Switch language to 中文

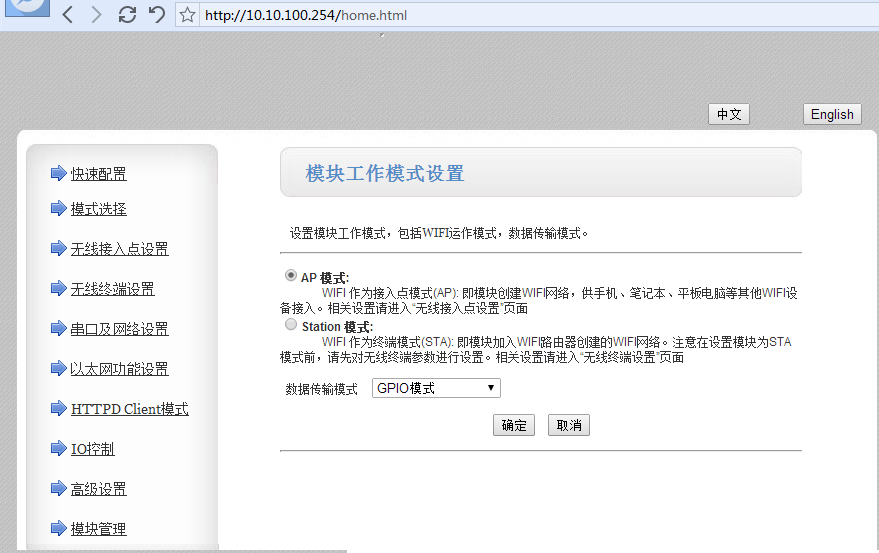[x=728, y=114]
